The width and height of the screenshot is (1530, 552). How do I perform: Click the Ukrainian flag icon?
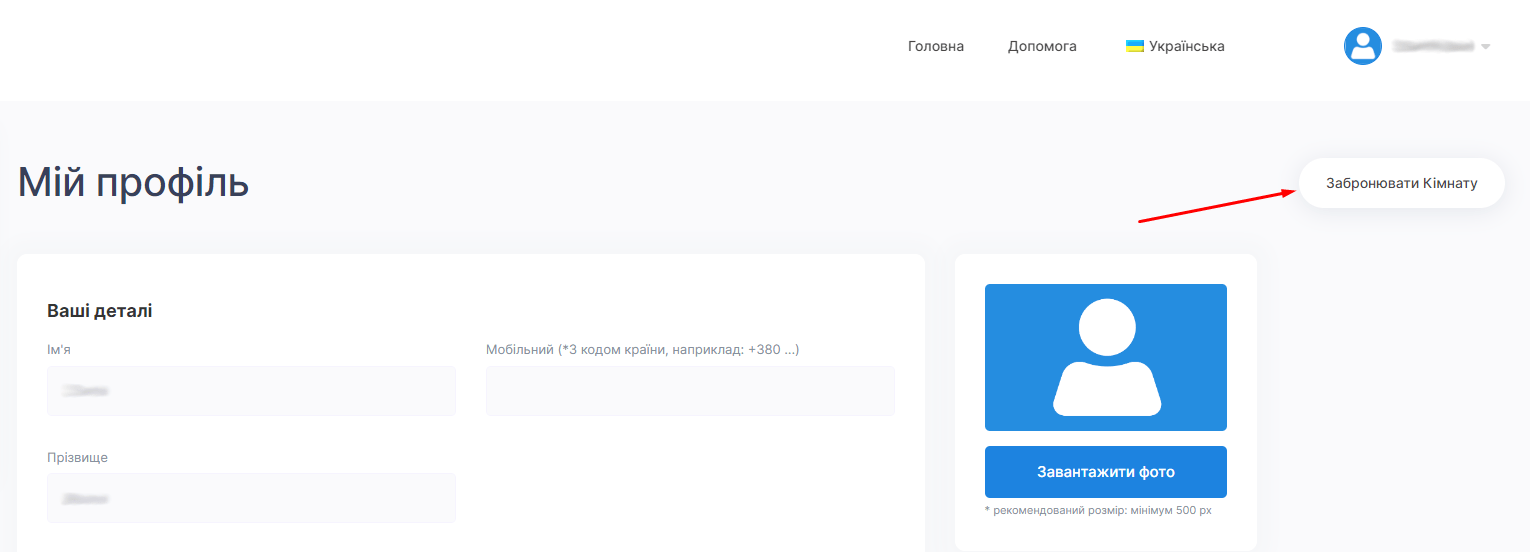pyautogui.click(x=1134, y=46)
